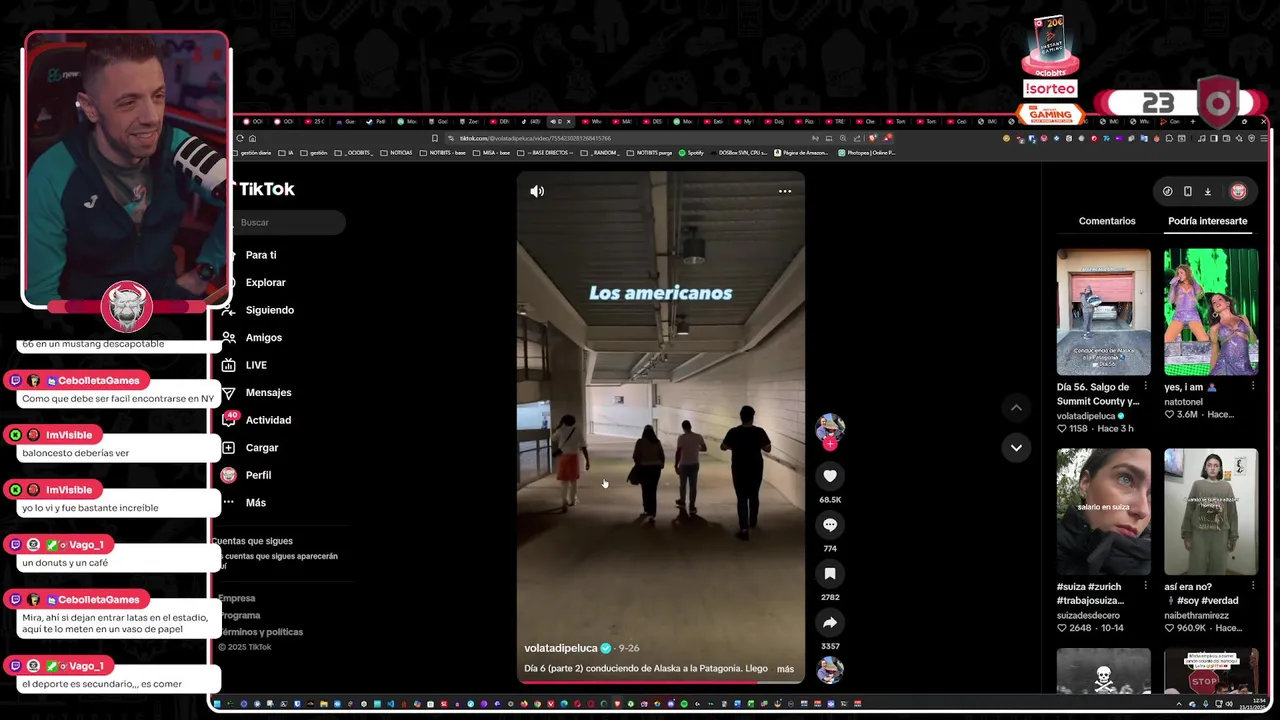The width and height of the screenshot is (1280, 720).
Task: Click the Buscar search field
Action: pos(288,222)
